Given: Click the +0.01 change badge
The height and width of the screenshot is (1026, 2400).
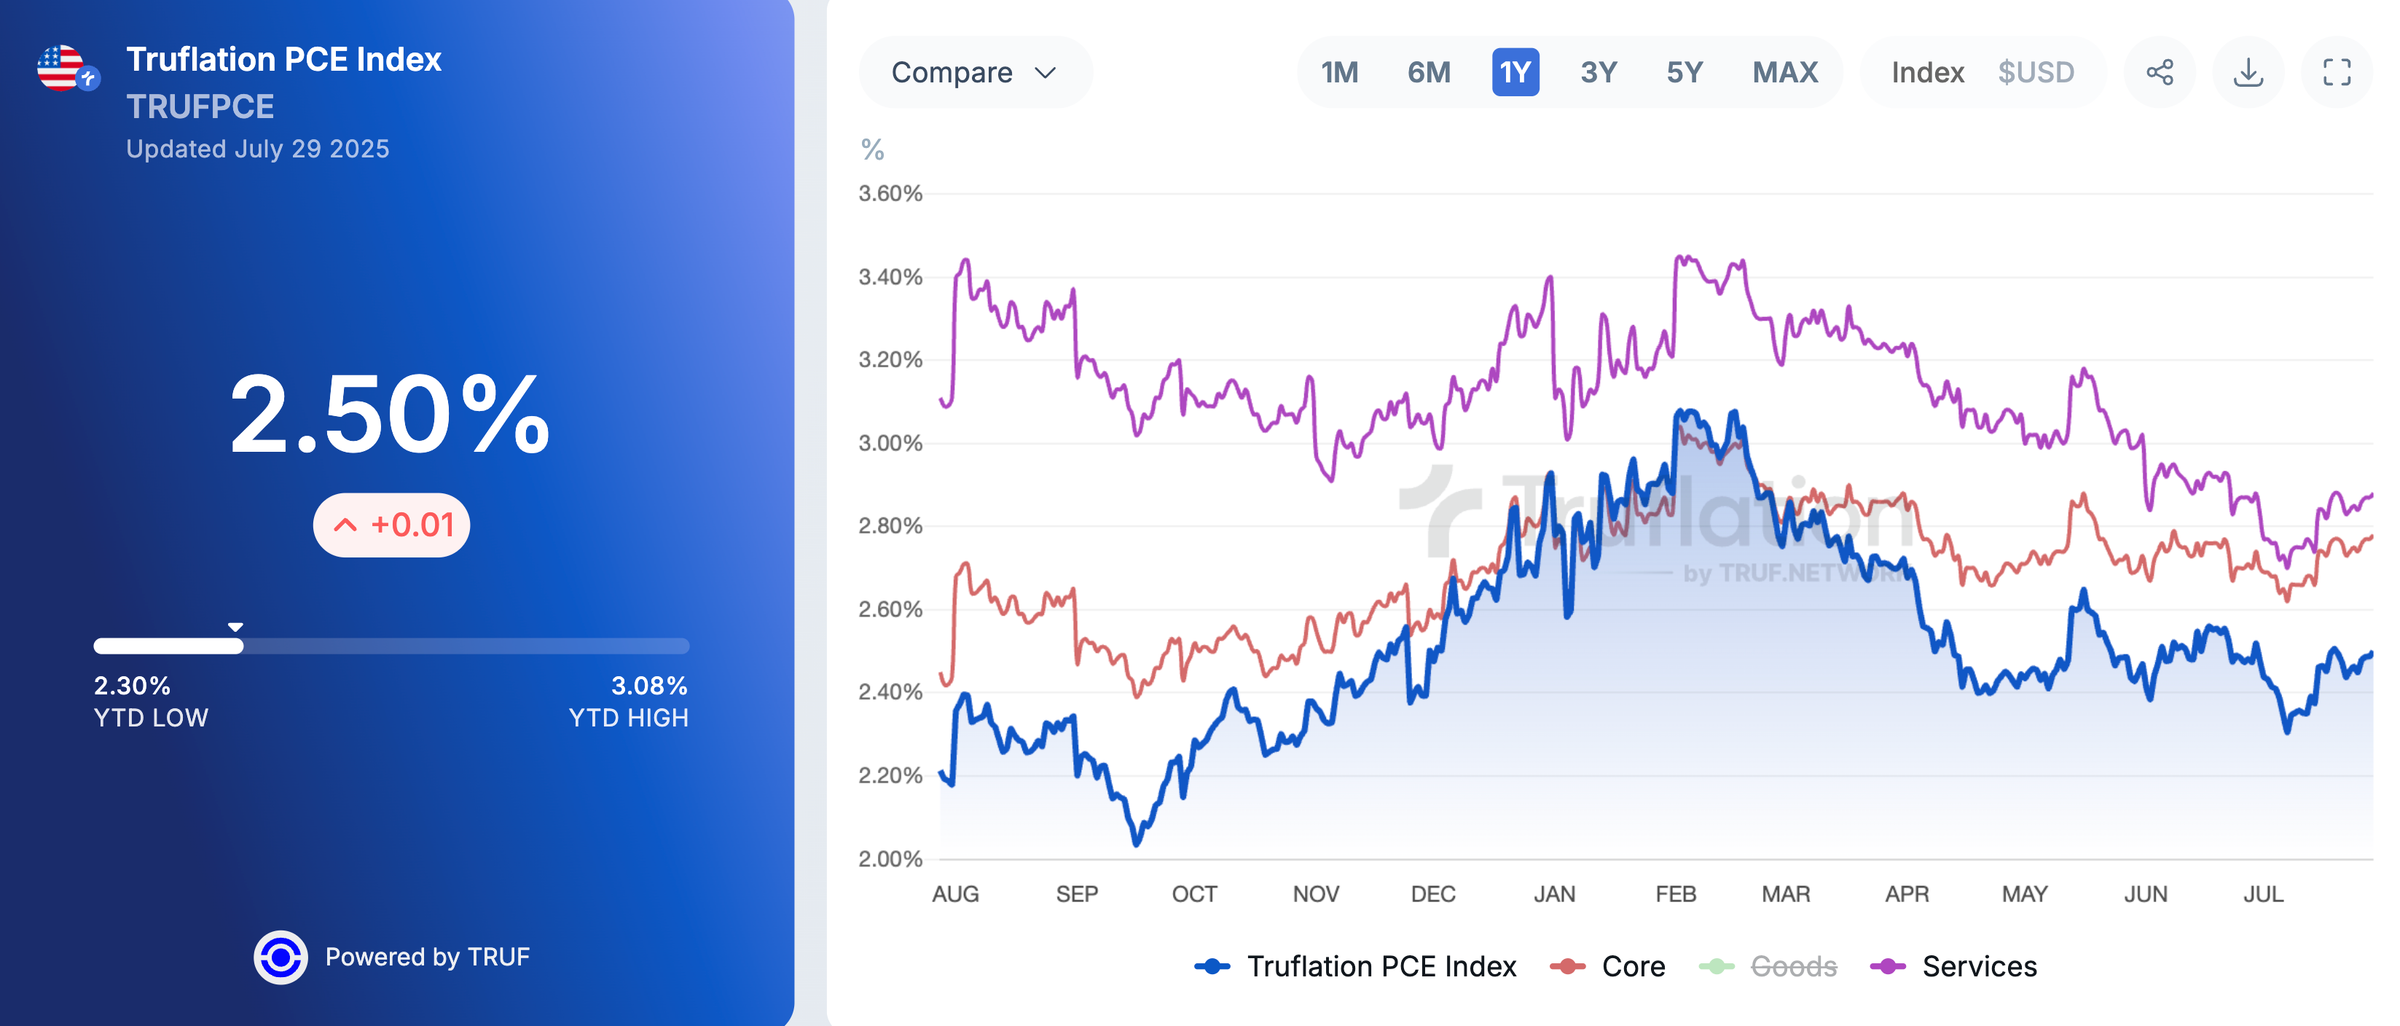Looking at the screenshot, I should (390, 524).
